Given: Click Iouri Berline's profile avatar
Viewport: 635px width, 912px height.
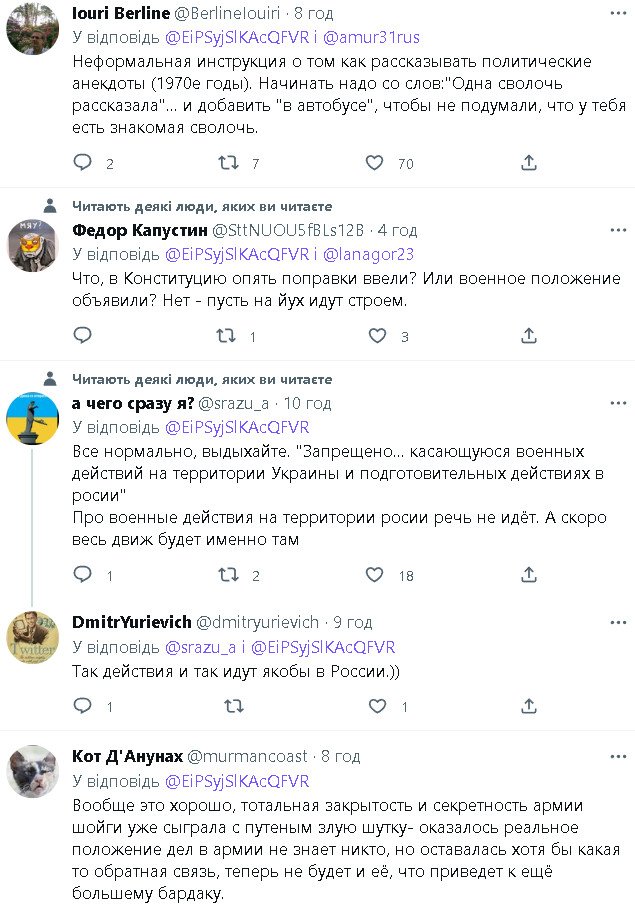Looking at the screenshot, I should [32, 30].
